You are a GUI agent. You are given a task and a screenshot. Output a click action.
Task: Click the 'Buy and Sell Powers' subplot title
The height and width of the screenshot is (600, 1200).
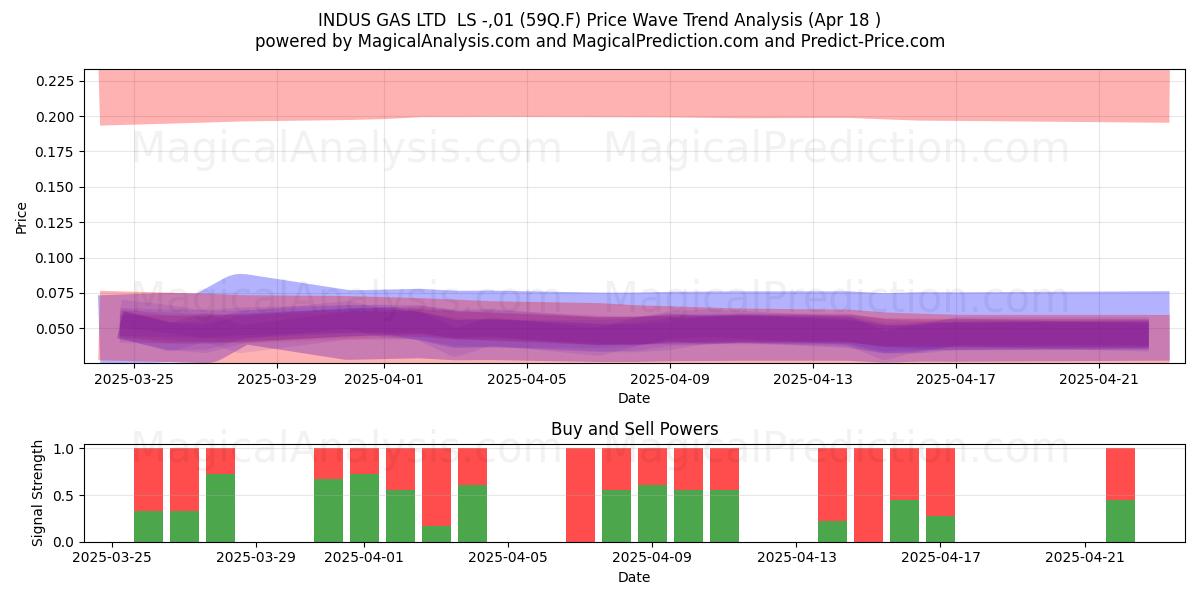[634, 429]
